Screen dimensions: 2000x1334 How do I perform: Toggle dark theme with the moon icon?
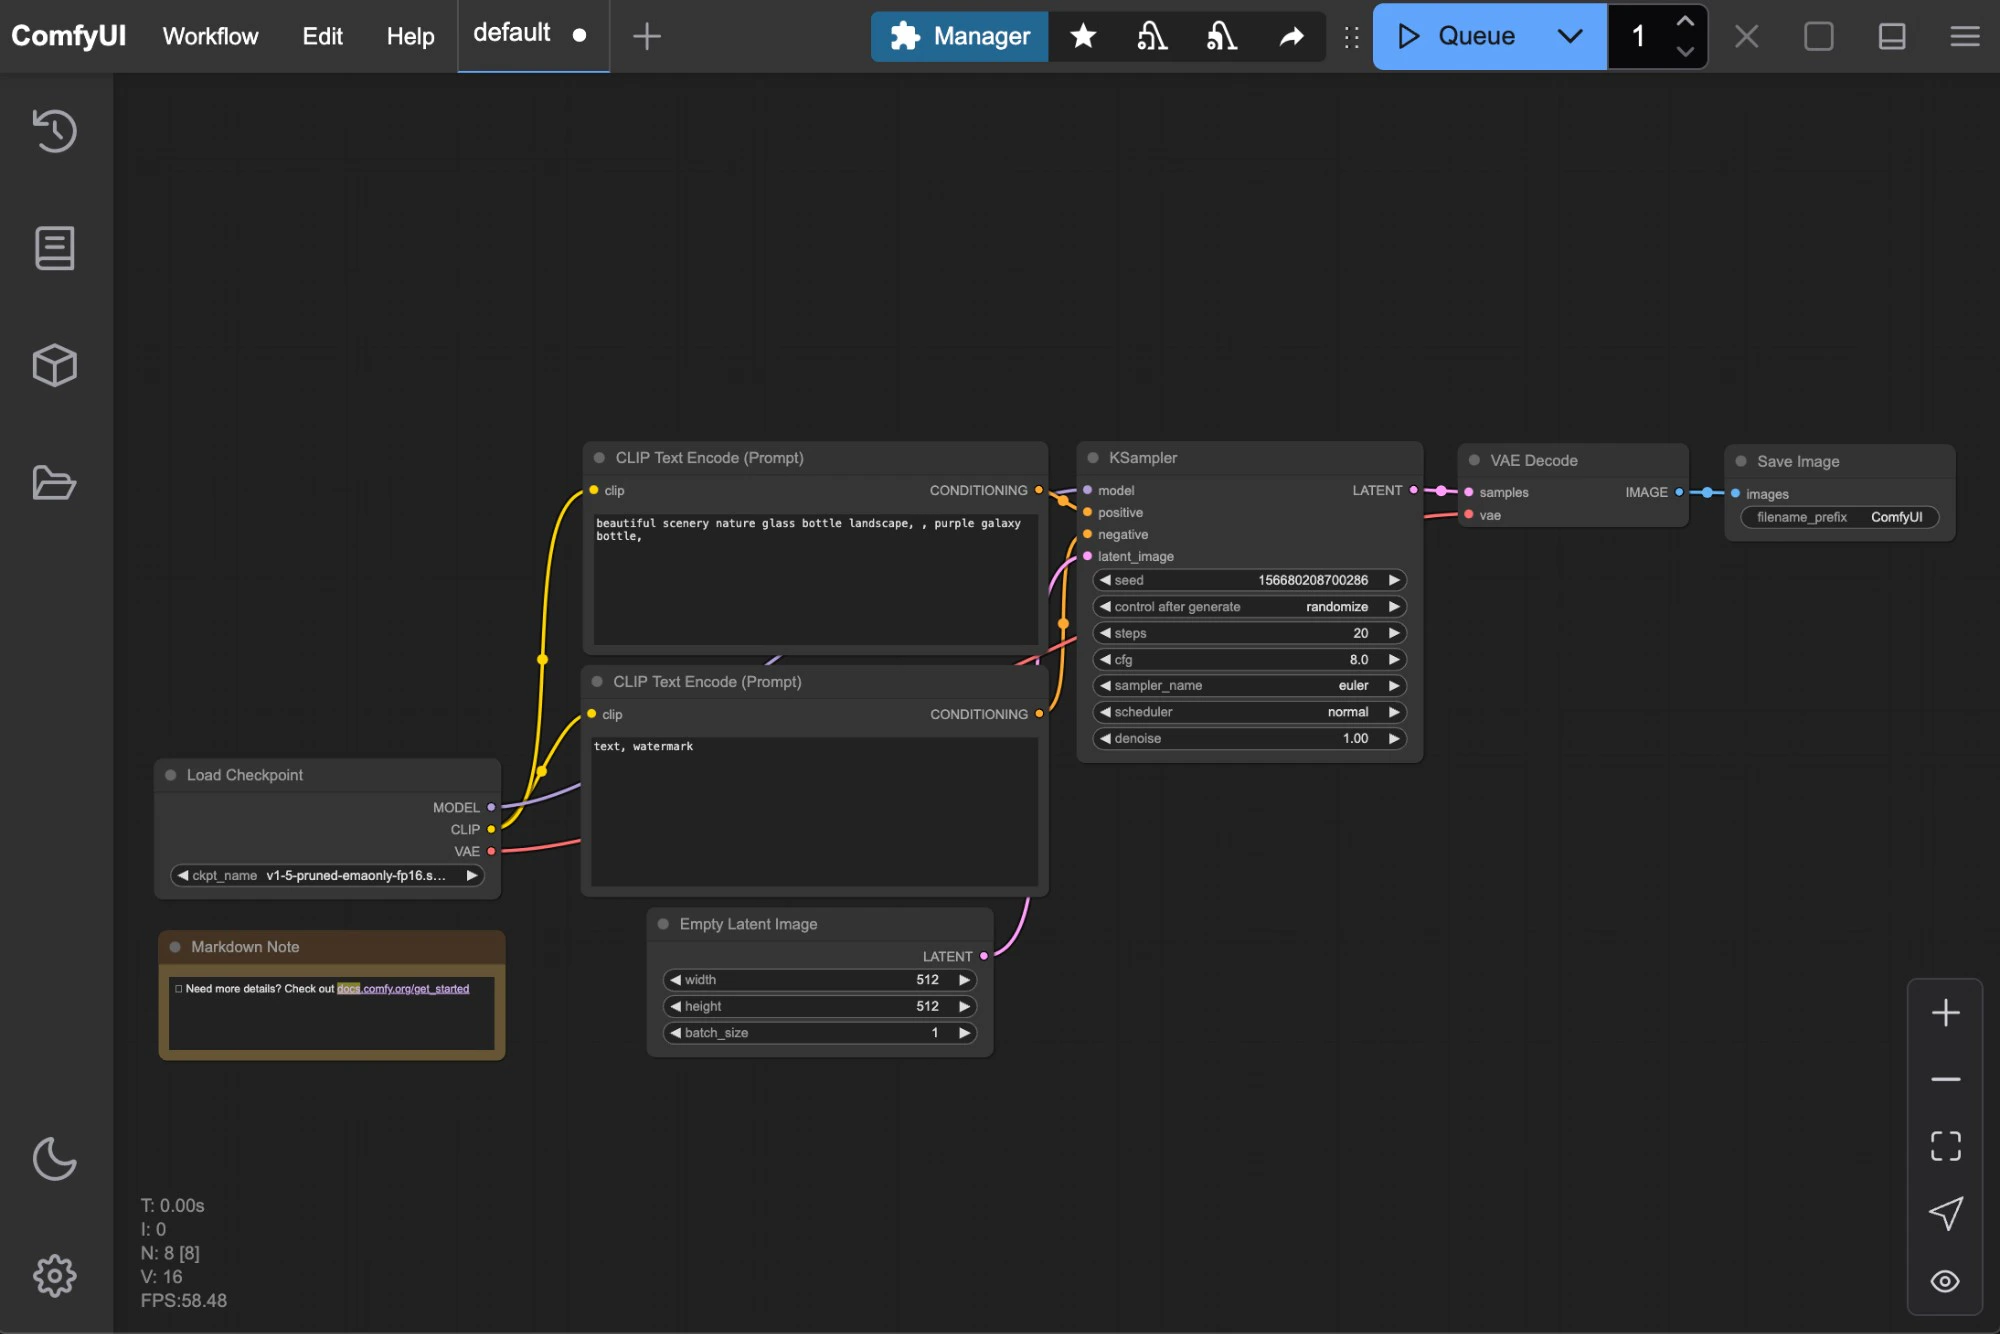54,1160
